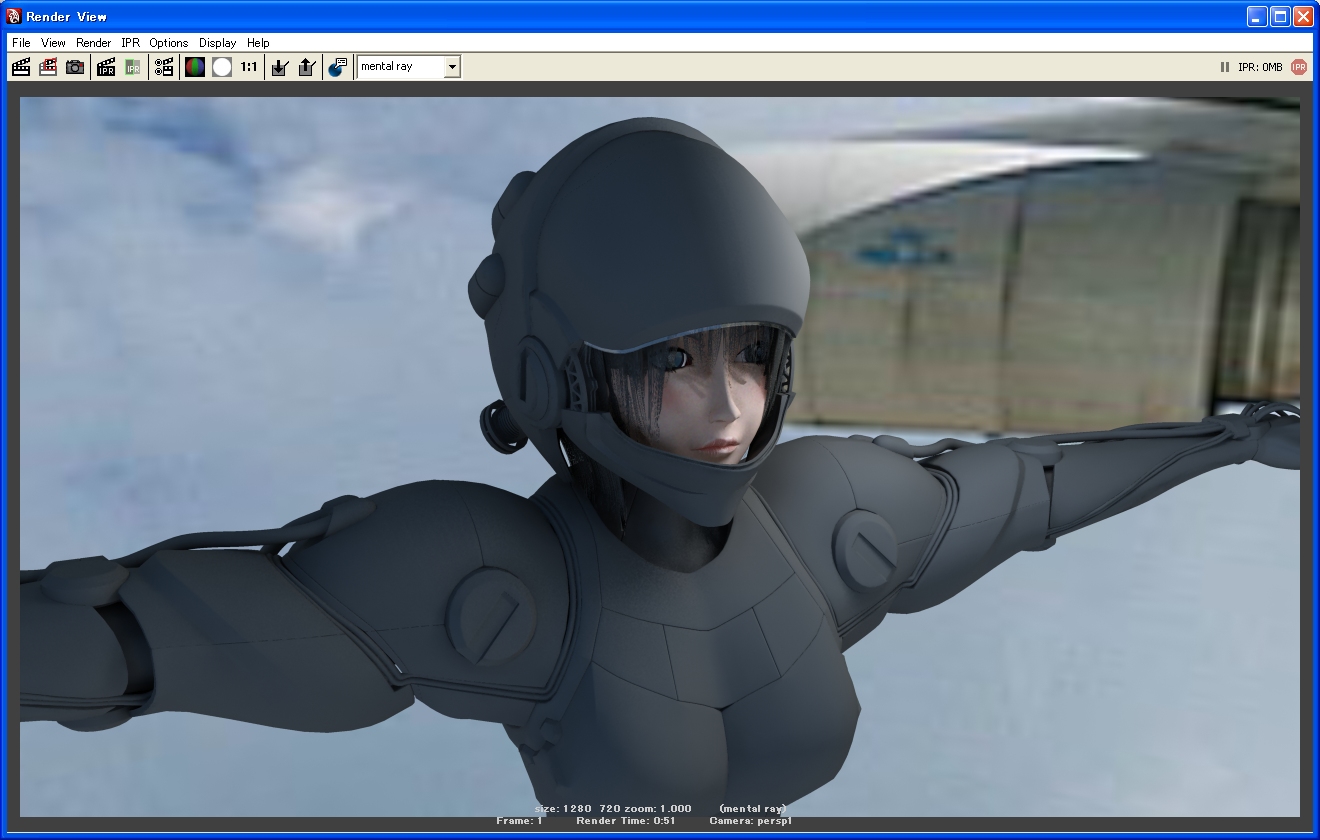The image size is (1320, 840).
Task: Display RGB channels with the colored sphere icon
Action: (x=195, y=67)
